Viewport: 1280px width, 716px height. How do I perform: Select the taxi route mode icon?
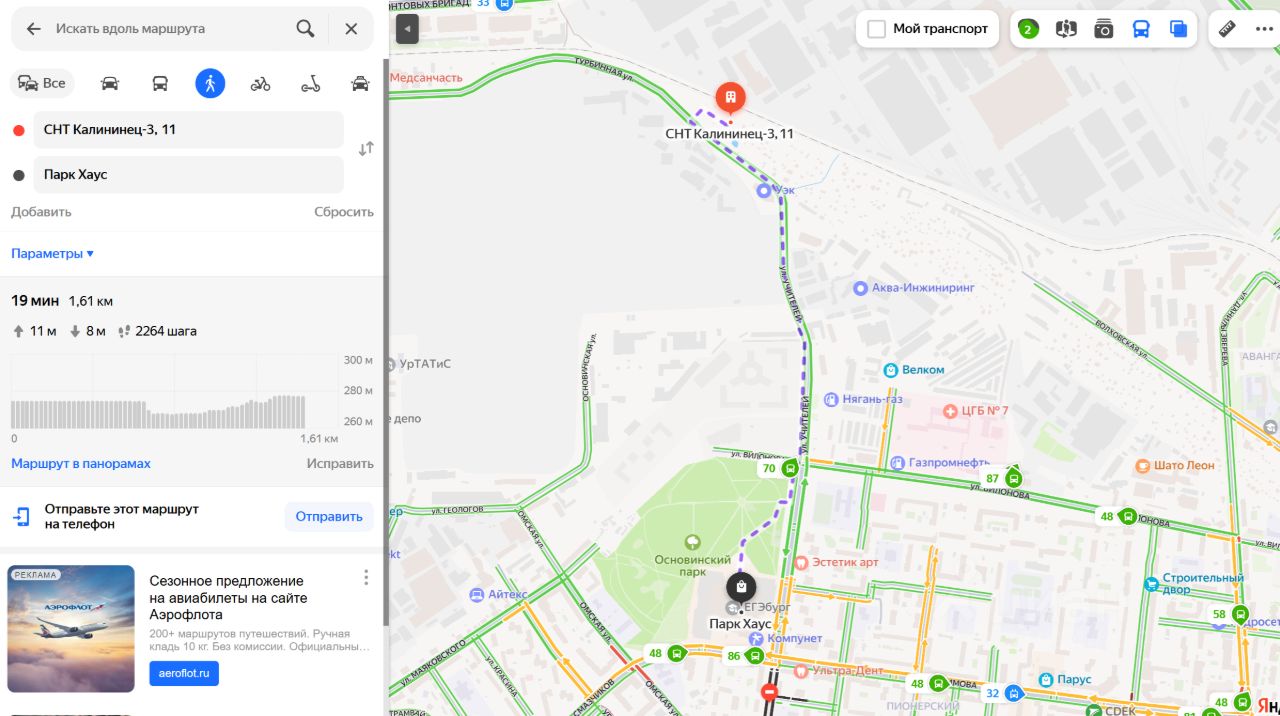[360, 83]
